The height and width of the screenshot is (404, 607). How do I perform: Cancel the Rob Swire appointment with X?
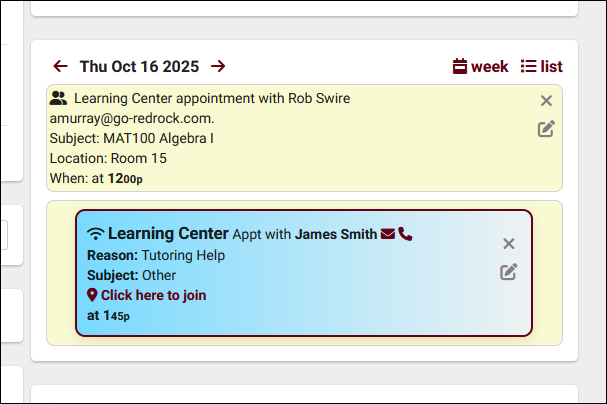tap(546, 100)
